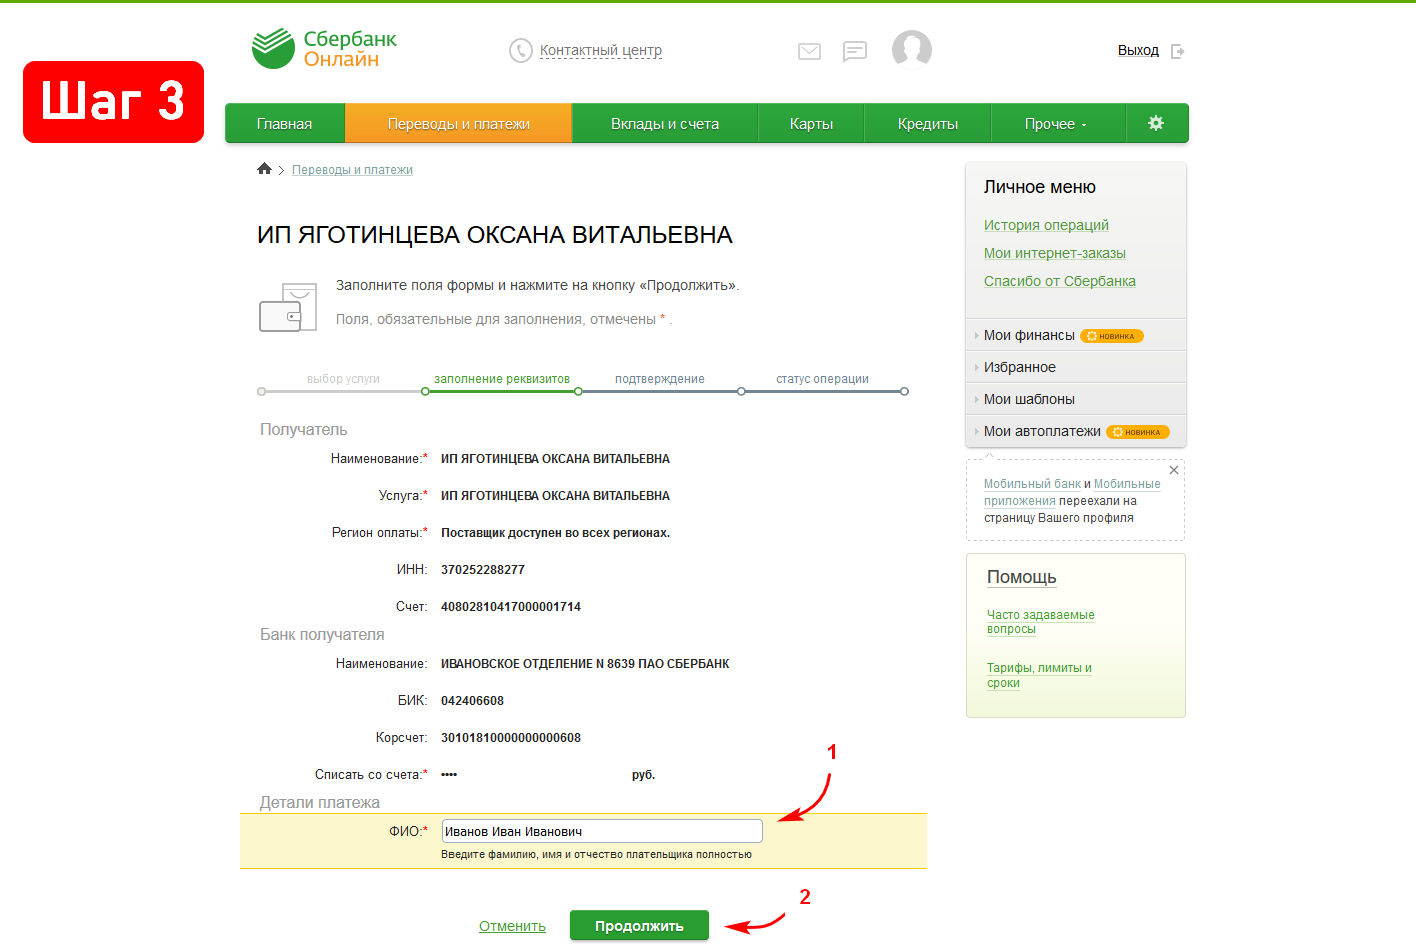Screen dimensions: 1416x944
Task: Expand the Мои шаблоны section
Action: pos(1029,399)
